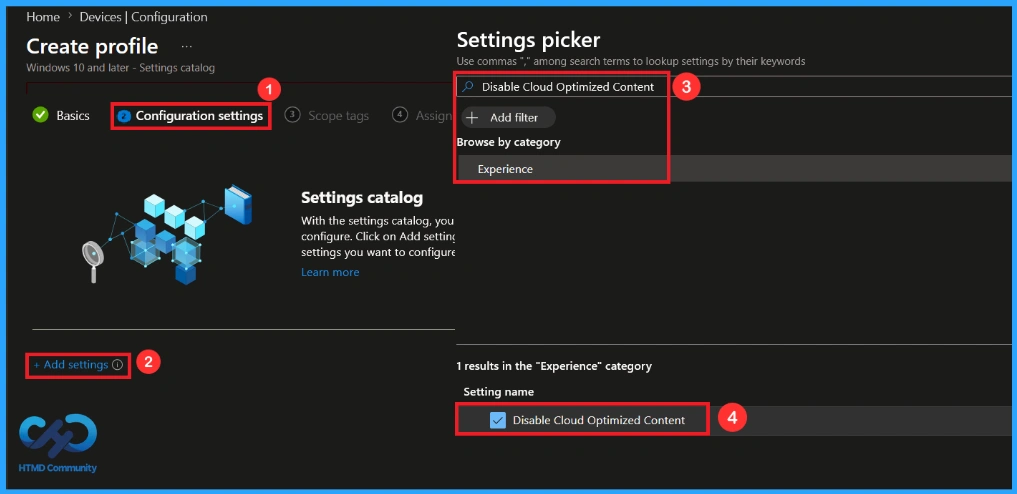Toggle the Disable Cloud Optimized Content checkbox

(x=497, y=420)
